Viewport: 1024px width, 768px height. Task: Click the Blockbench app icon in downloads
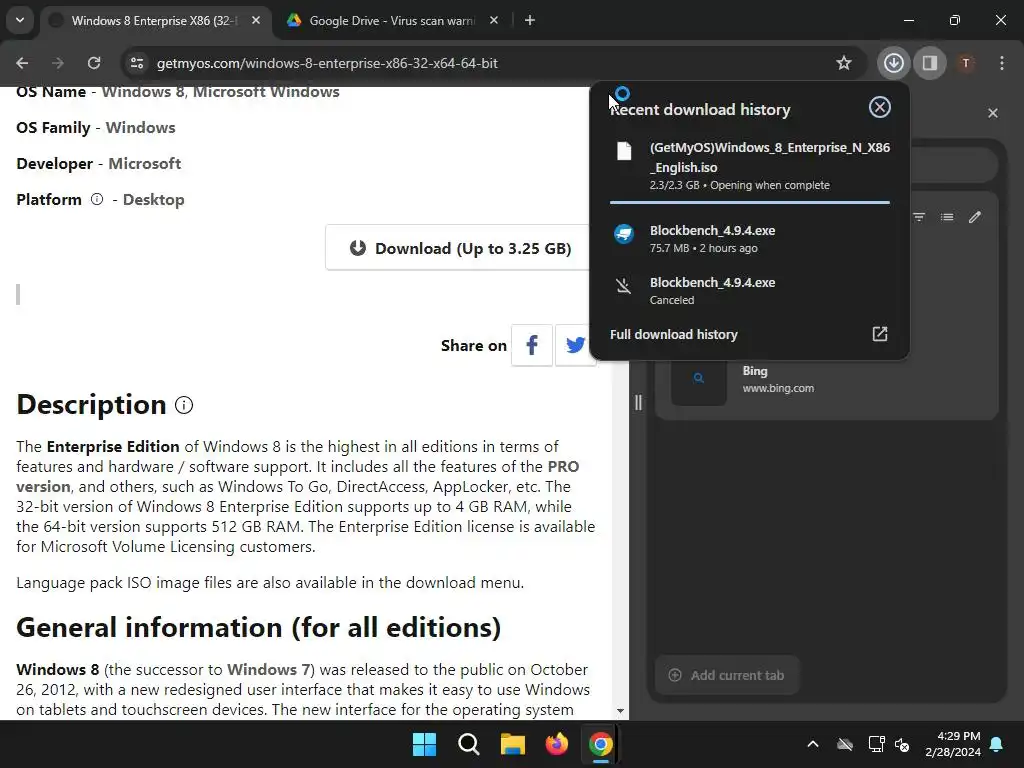point(624,233)
